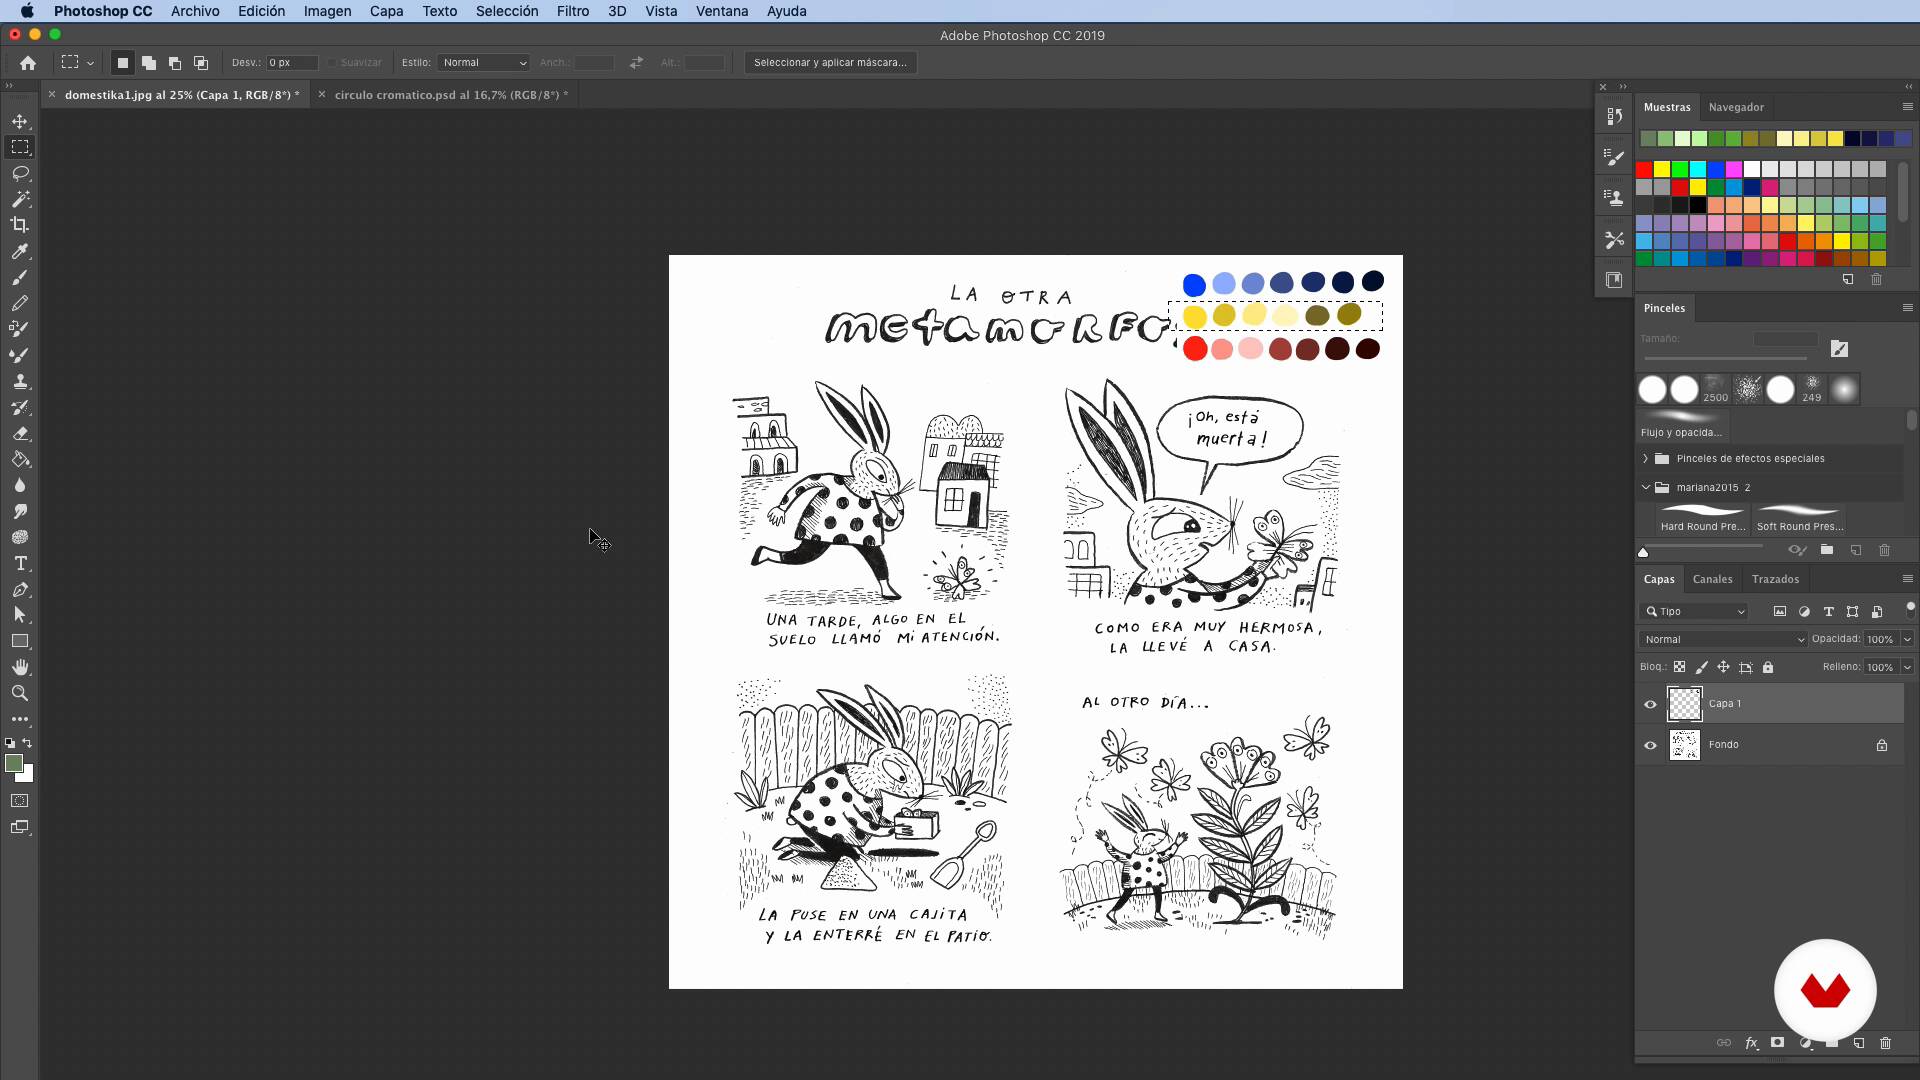Open the Filtro menu

coord(572,11)
